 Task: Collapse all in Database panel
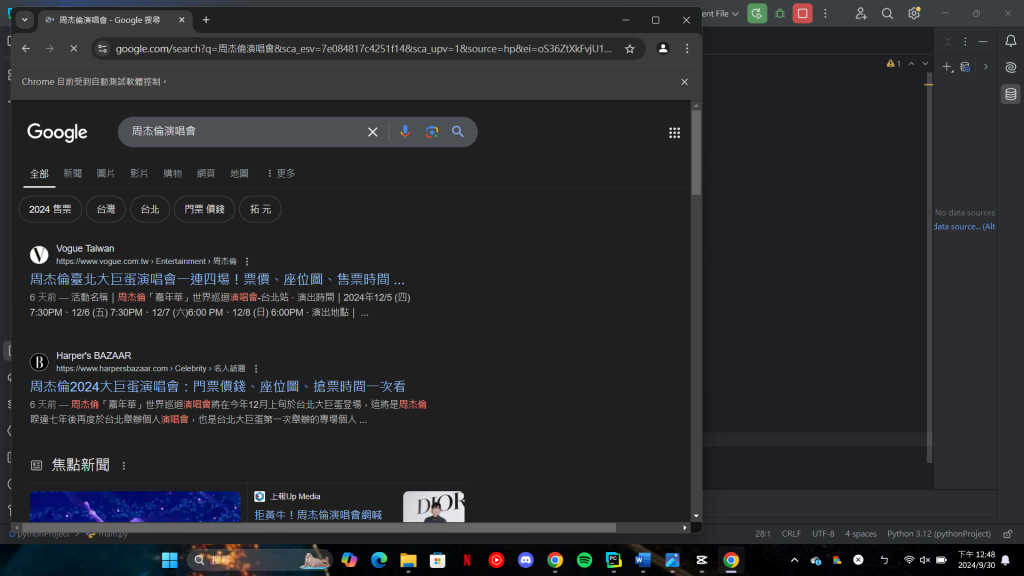948,41
